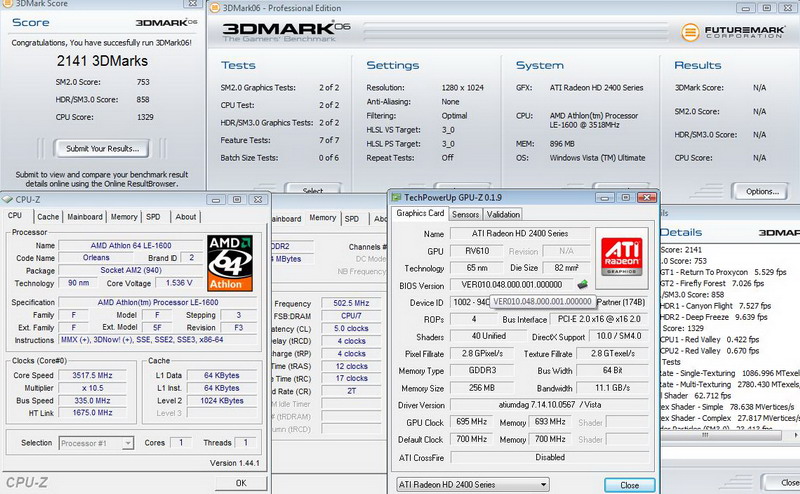Open the Memory tab in front CPU-Z
The image size is (800, 494).
point(124,217)
